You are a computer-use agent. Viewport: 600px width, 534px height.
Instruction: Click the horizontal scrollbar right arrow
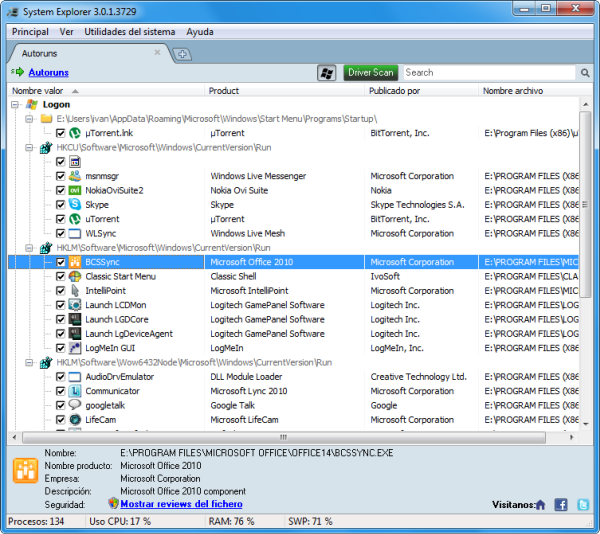click(572, 437)
